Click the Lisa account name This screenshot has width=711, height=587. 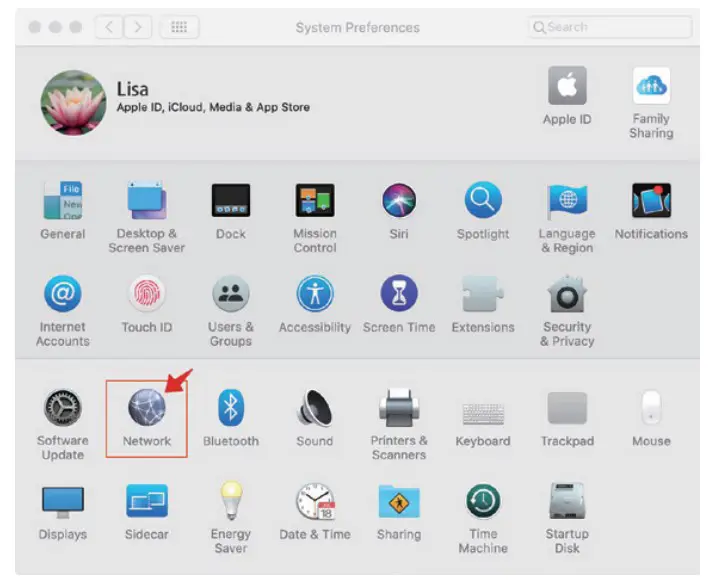[x=132, y=89]
